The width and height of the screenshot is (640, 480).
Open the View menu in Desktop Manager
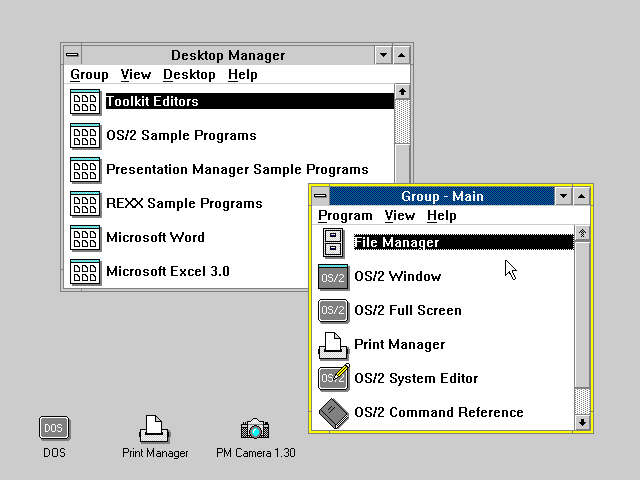(136, 75)
